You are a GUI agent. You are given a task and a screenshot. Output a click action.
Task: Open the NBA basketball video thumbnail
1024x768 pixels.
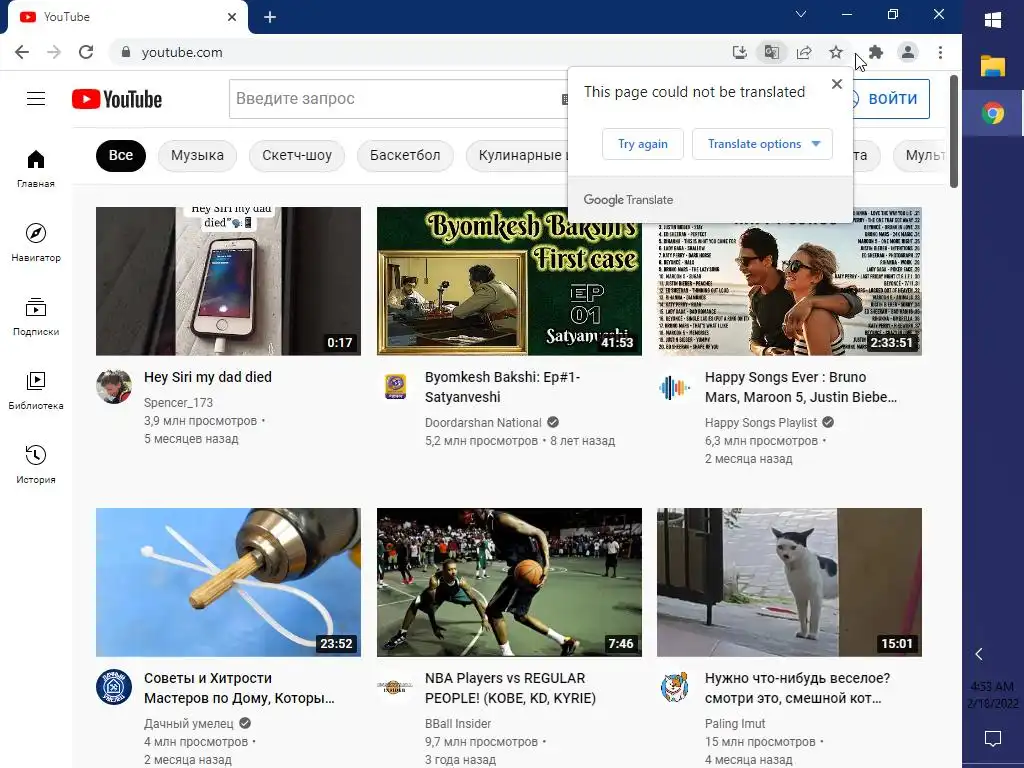(509, 583)
